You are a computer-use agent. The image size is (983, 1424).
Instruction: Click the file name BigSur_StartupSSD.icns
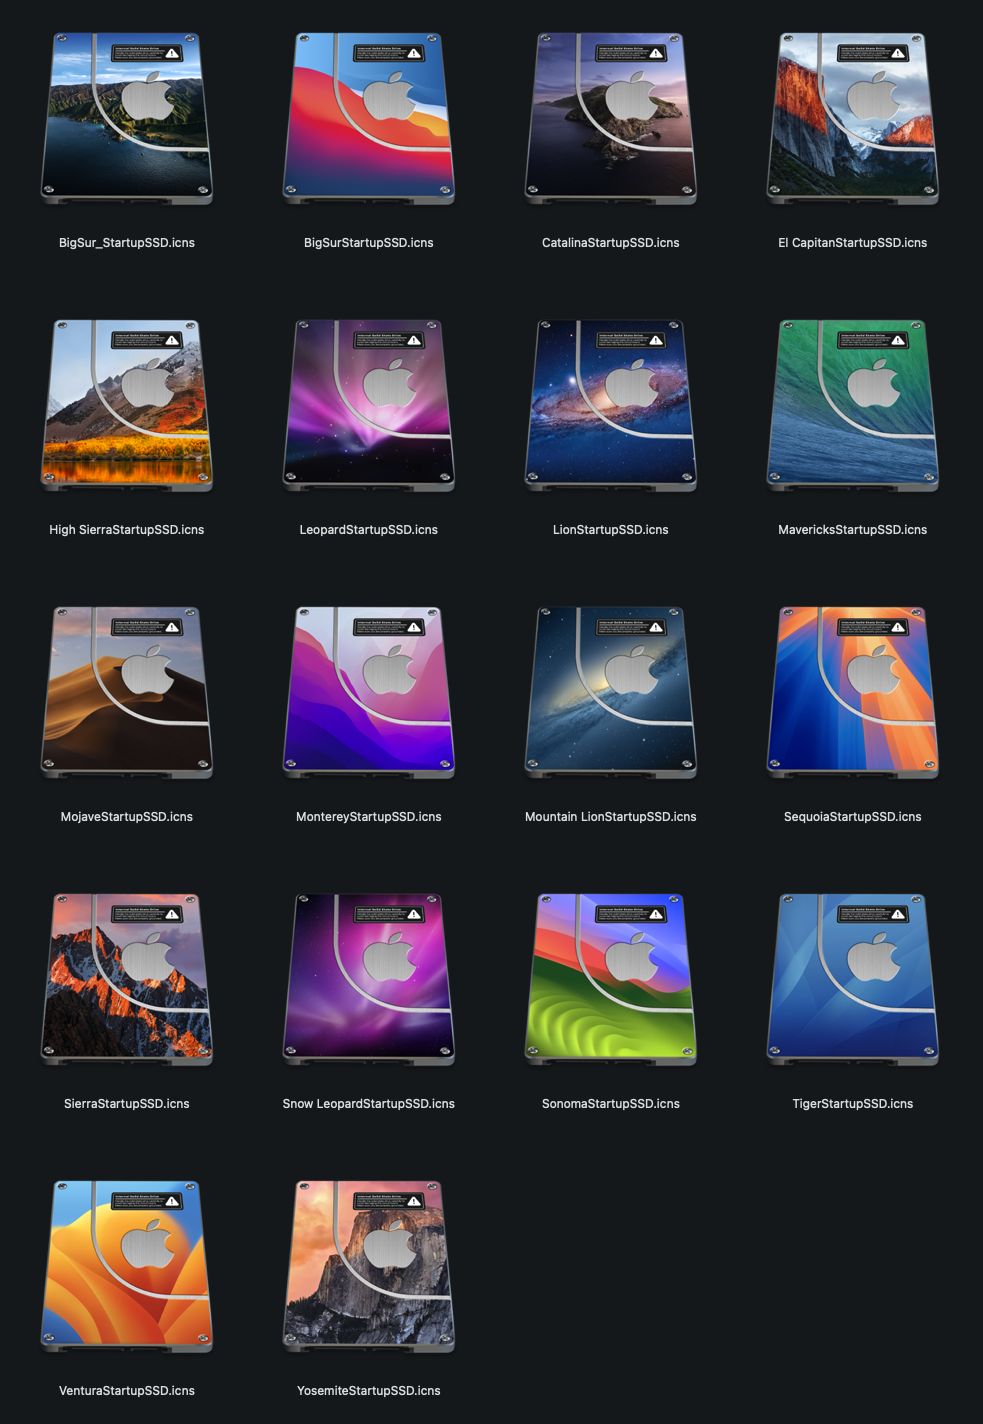pyautogui.click(x=127, y=243)
